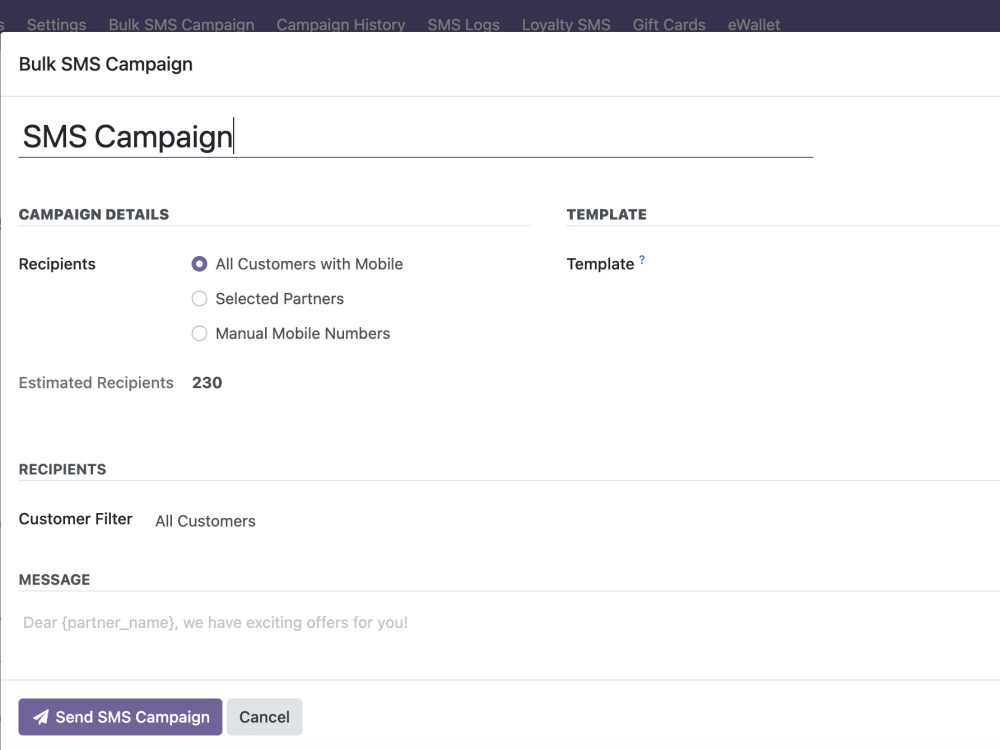Select All Customers with Mobile radio
Screen dimensions: 1000x750
point(199,264)
